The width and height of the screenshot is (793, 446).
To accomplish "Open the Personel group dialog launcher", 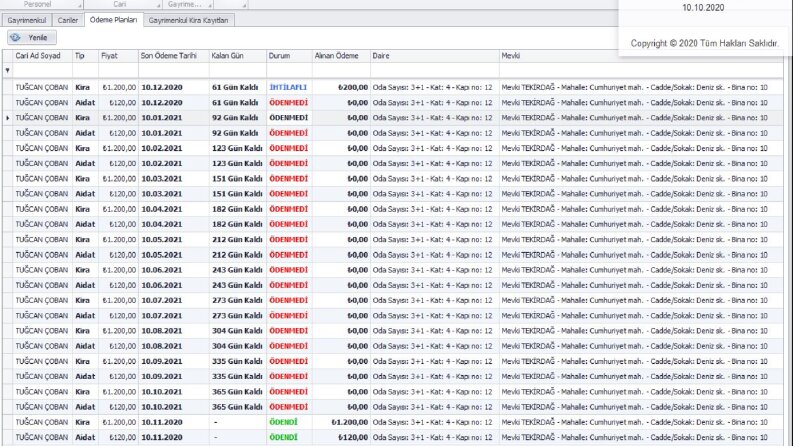I will point(80,5).
